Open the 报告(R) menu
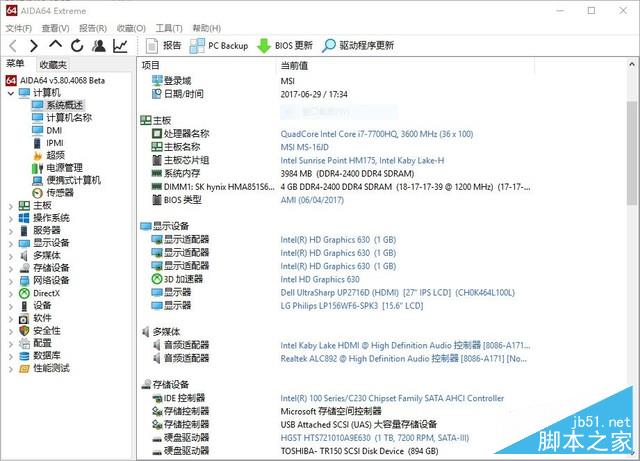This screenshot has width=640, height=461. pos(93,28)
